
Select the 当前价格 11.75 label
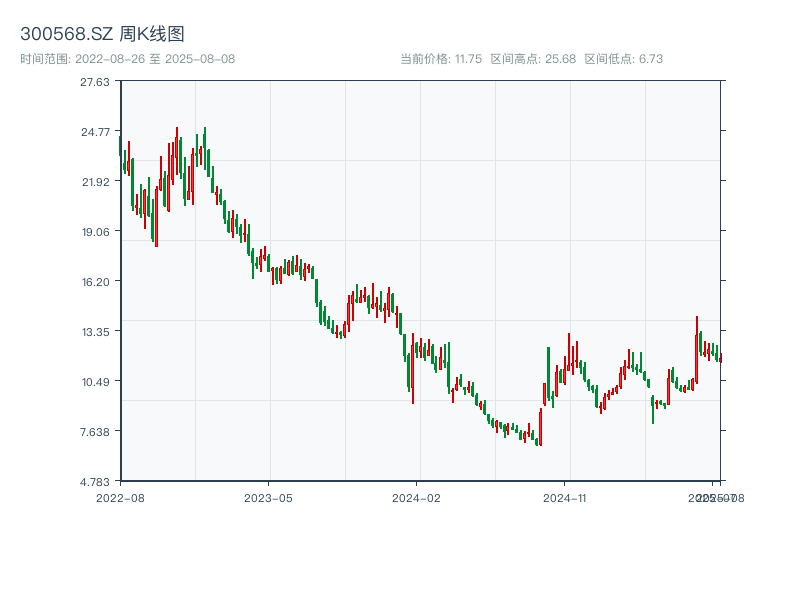point(441,59)
